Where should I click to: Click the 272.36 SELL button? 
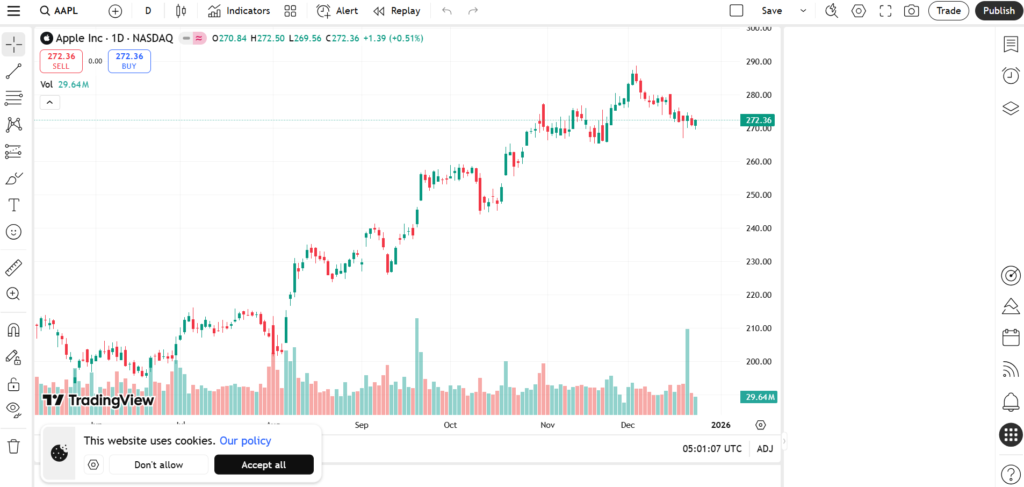coord(61,61)
